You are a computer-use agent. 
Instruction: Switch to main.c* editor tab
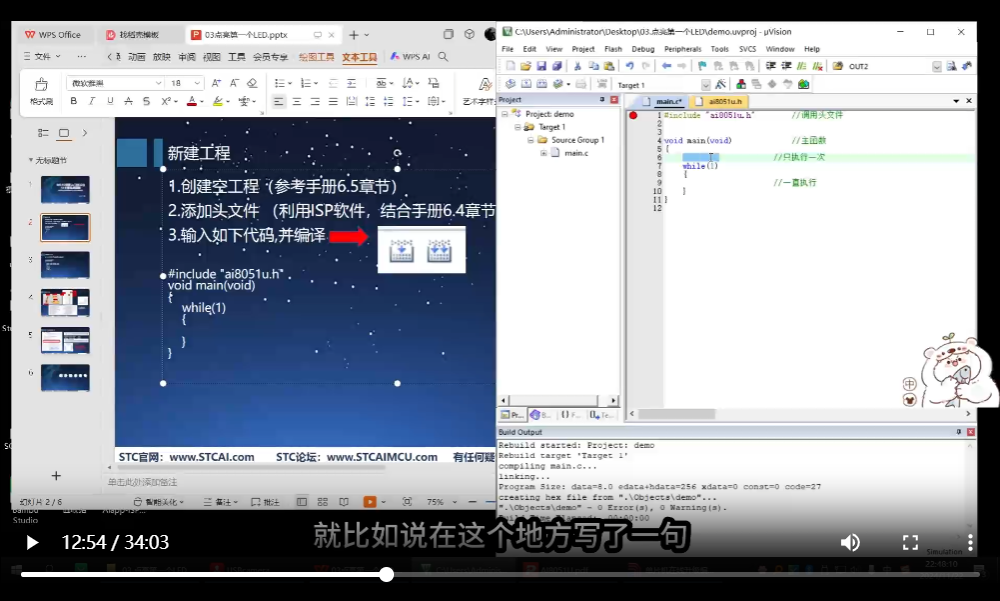point(663,101)
